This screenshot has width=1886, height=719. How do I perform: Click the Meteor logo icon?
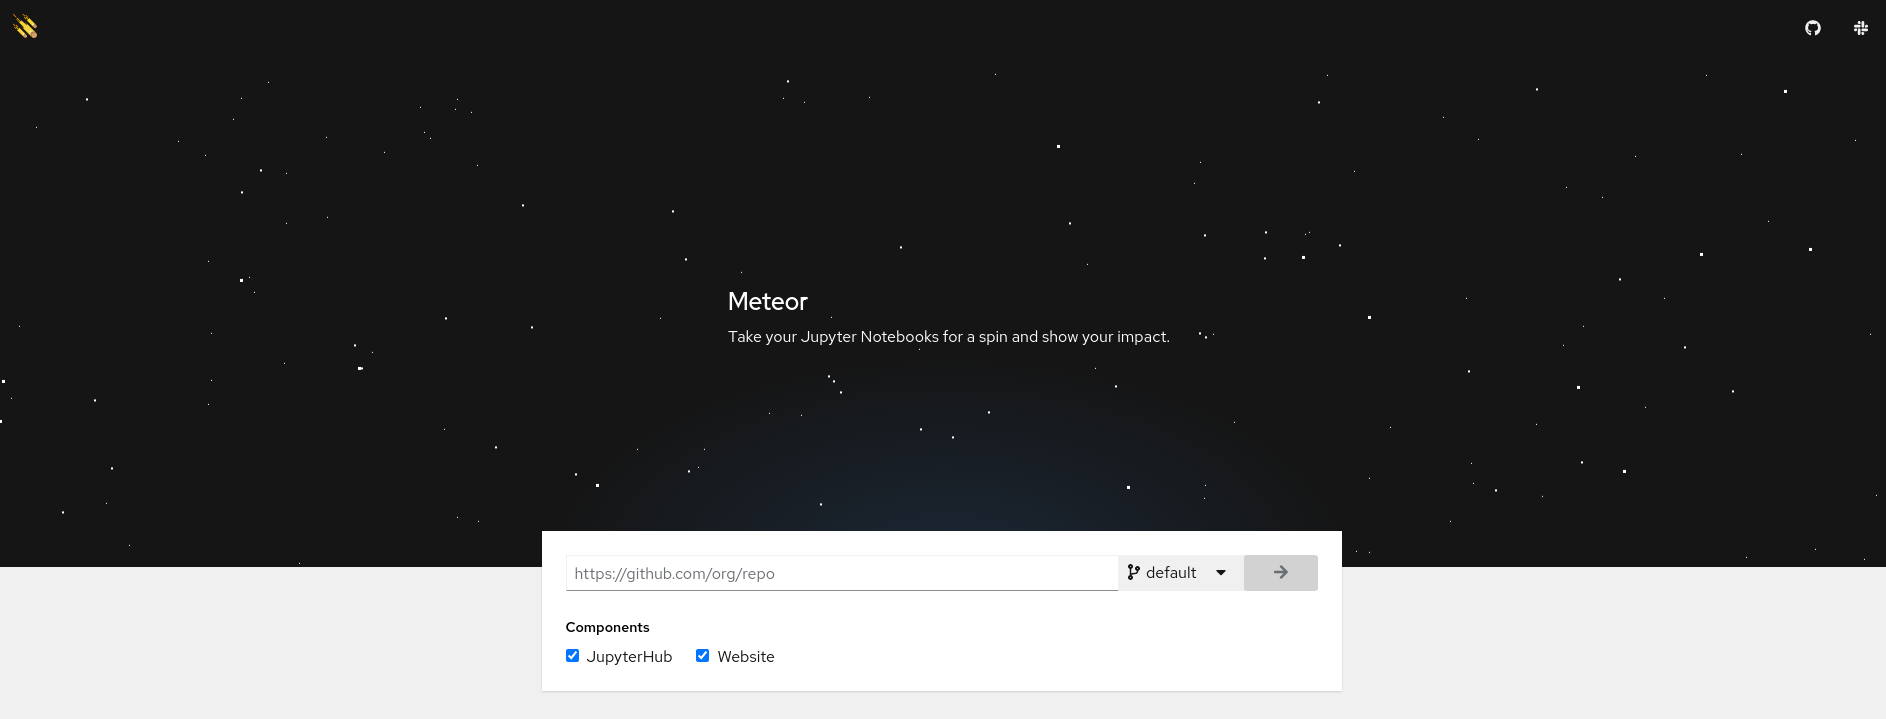click(x=25, y=27)
